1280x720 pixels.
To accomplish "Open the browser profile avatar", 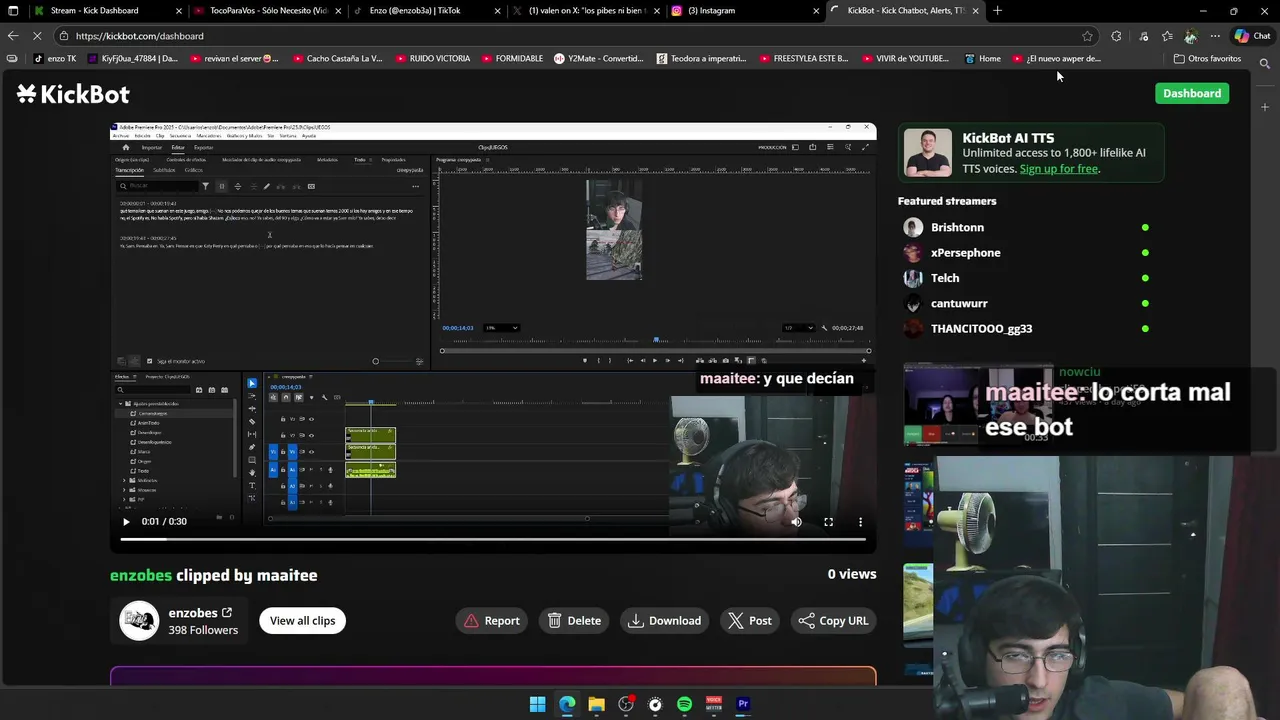I will pyautogui.click(x=1190, y=36).
